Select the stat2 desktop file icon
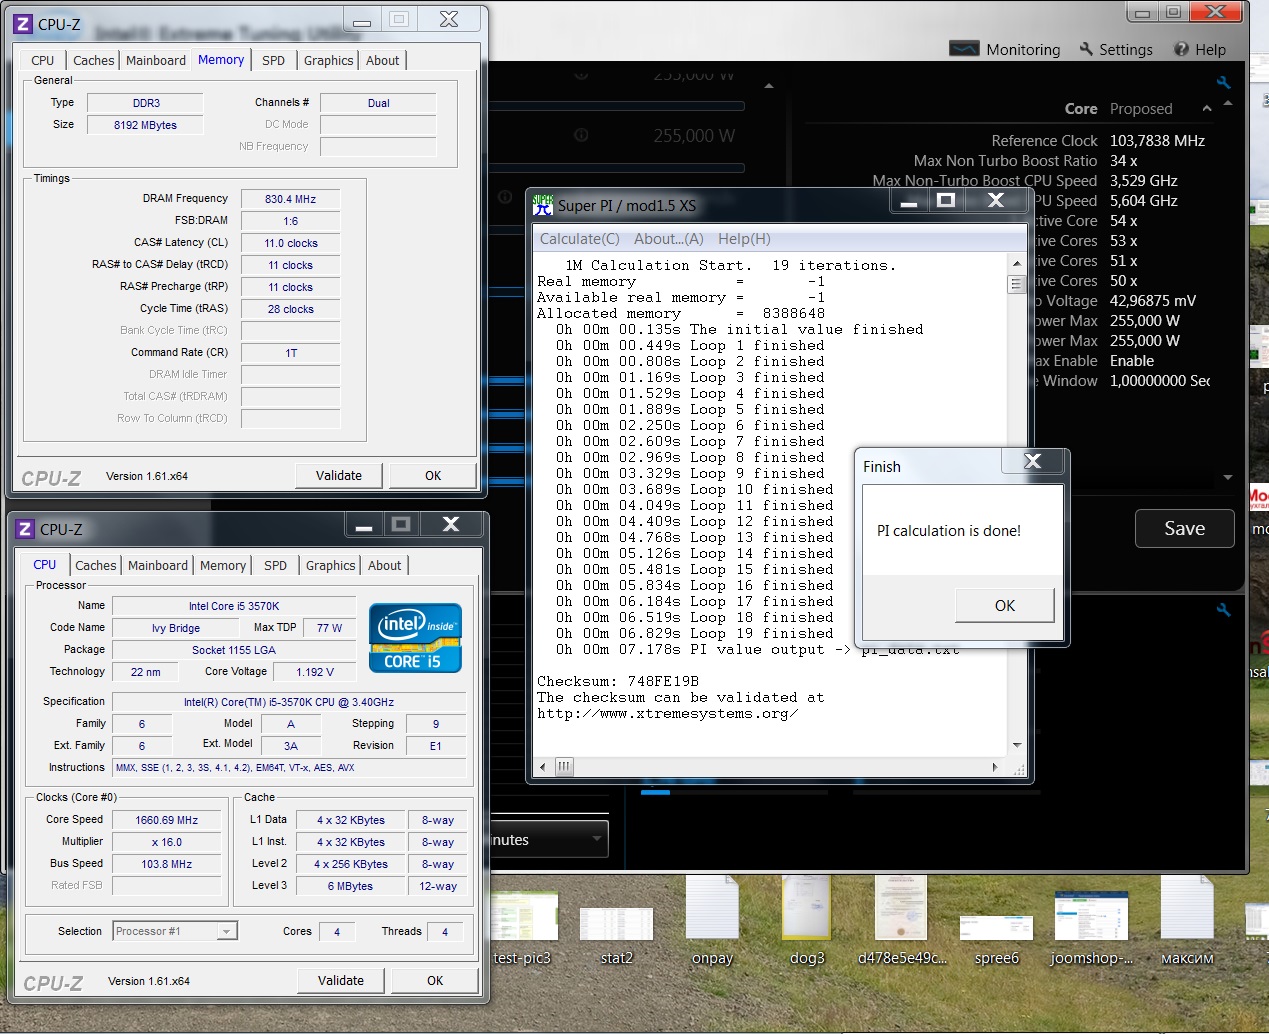Screen dimensions: 1269x1034 coord(616,921)
